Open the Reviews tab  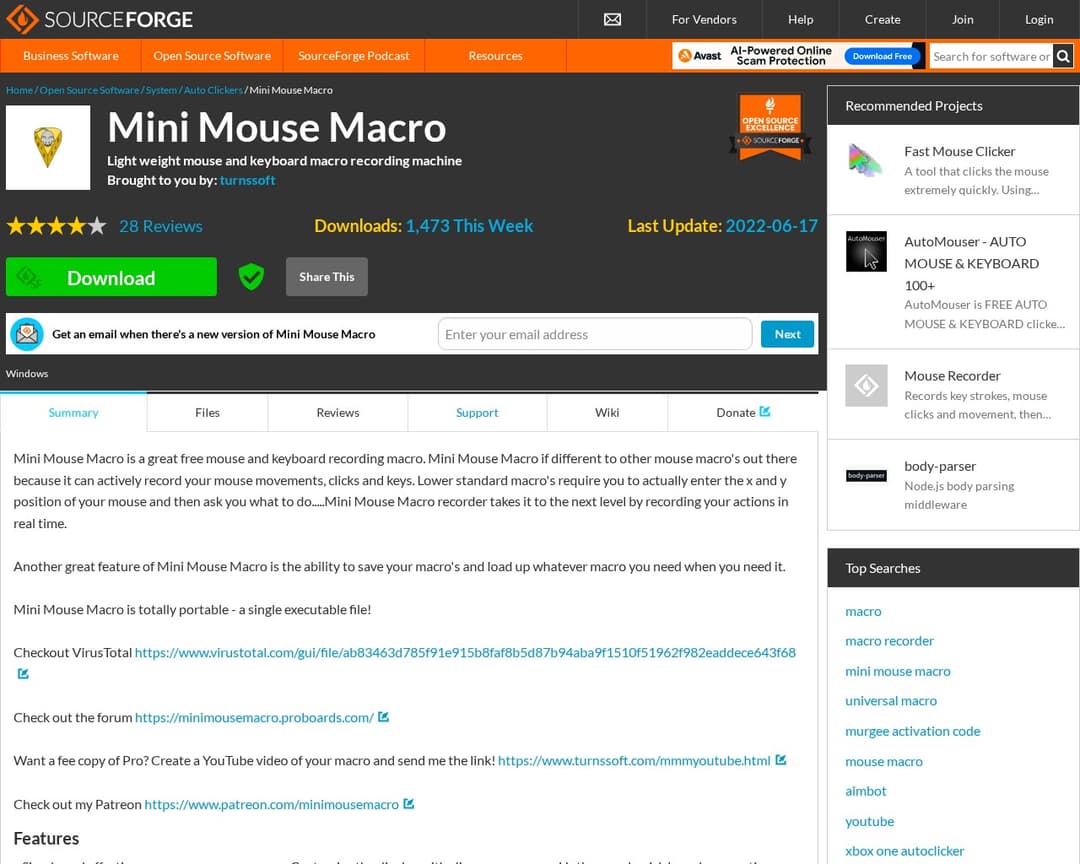point(338,412)
